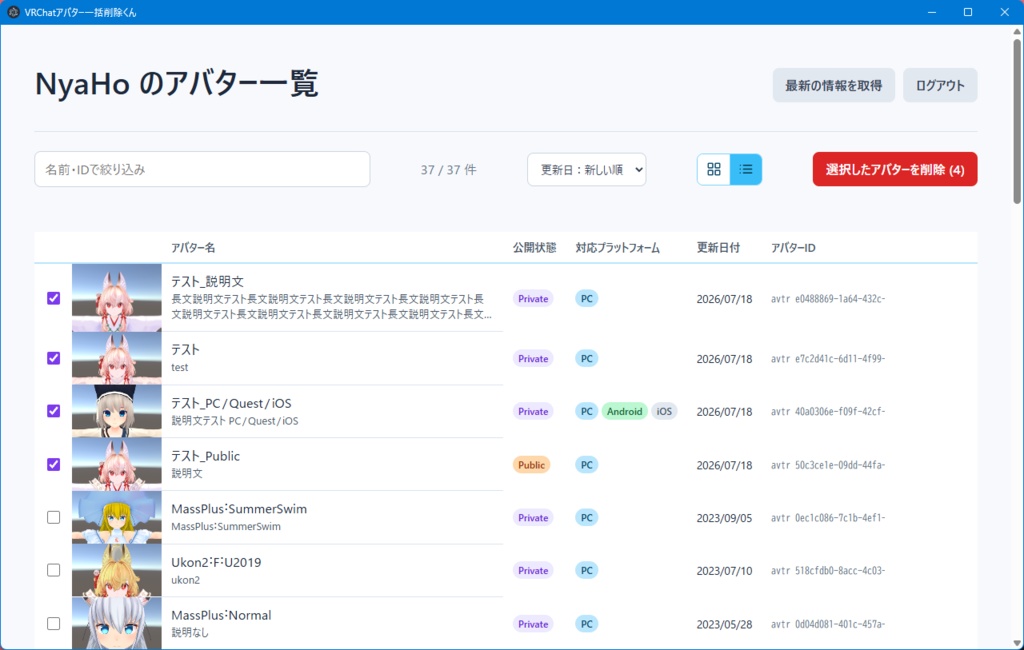
Task: Open thumbnail of Ukon2:F:U2019 avatar
Action: point(117,570)
